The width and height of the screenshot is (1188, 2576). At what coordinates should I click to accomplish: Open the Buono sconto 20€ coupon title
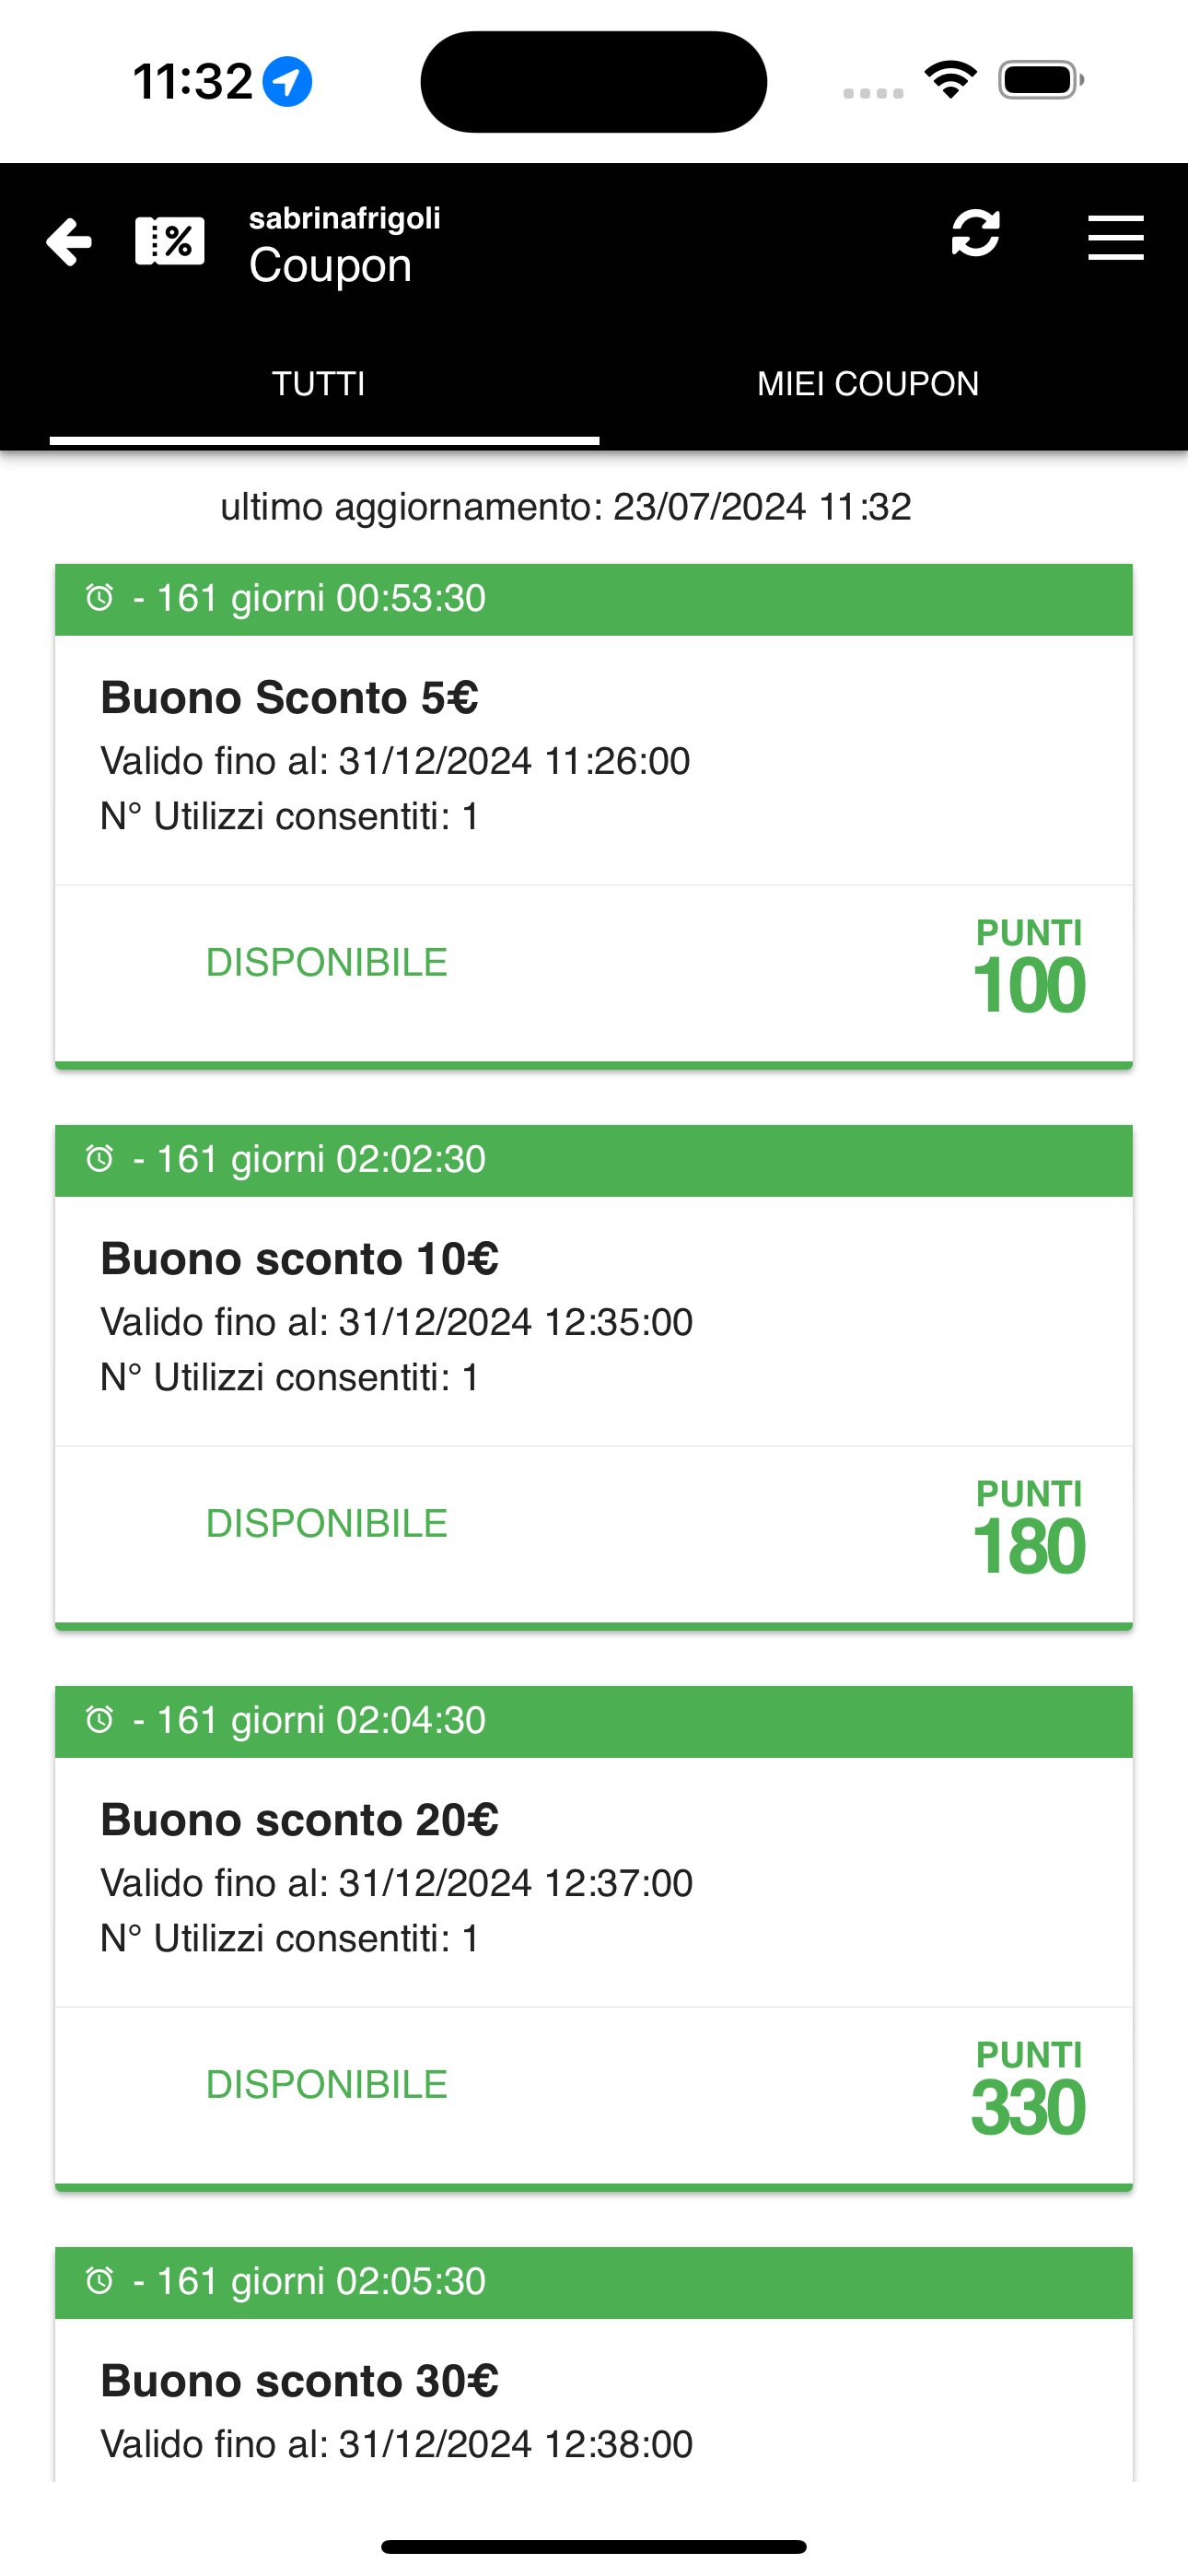click(299, 1819)
